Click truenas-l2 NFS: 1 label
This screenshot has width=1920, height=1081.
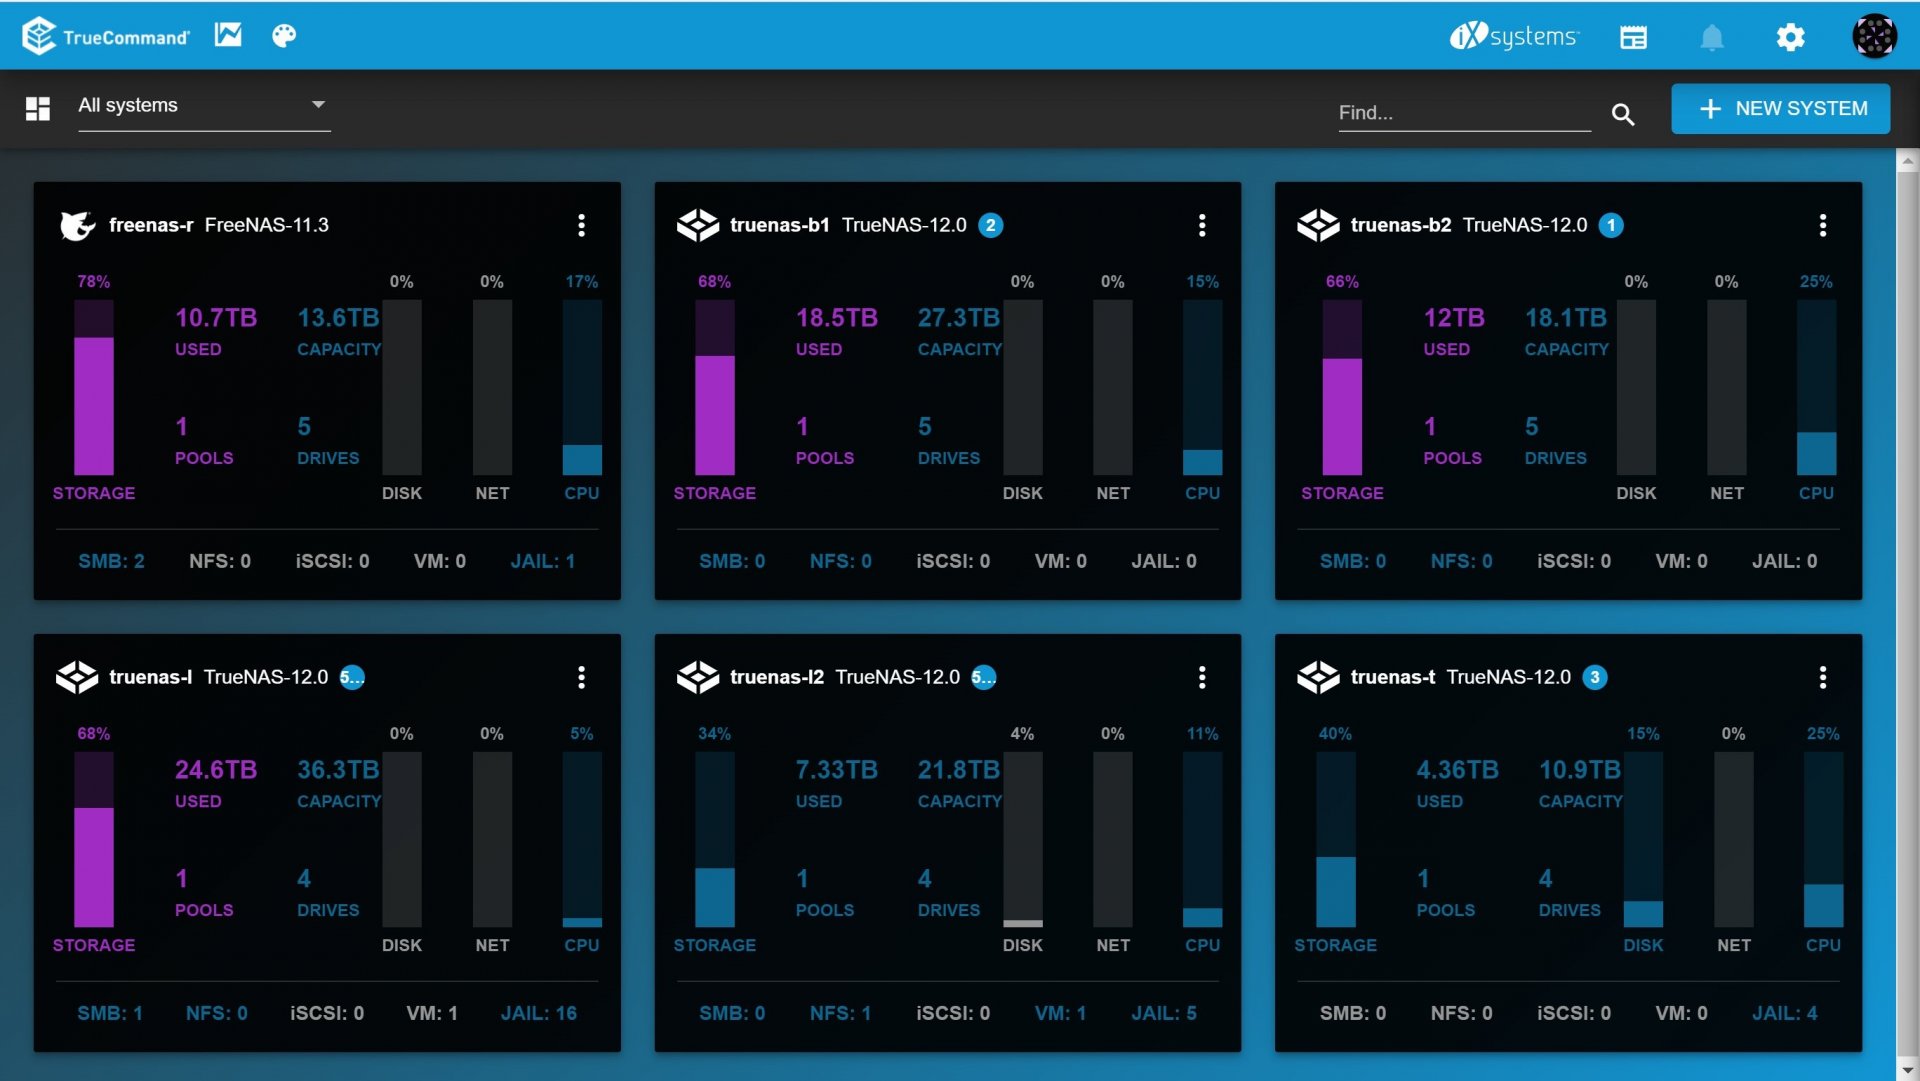840,1013
